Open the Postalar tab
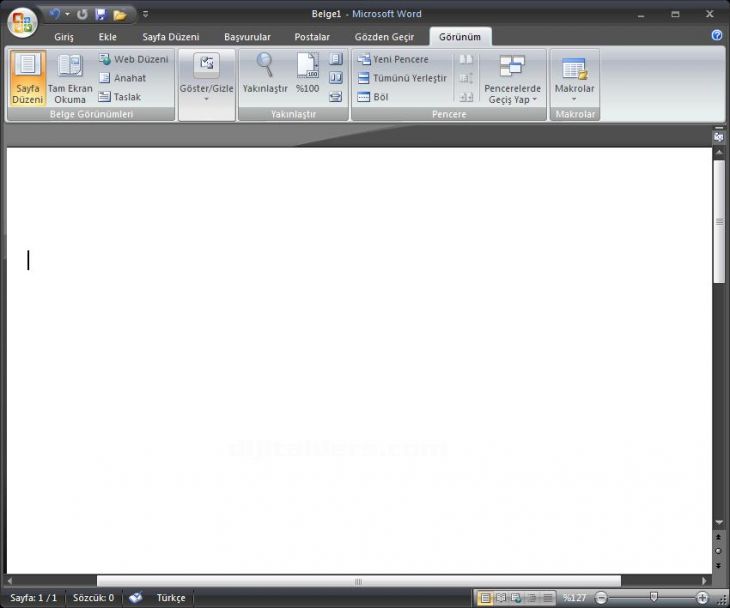 coord(312,37)
